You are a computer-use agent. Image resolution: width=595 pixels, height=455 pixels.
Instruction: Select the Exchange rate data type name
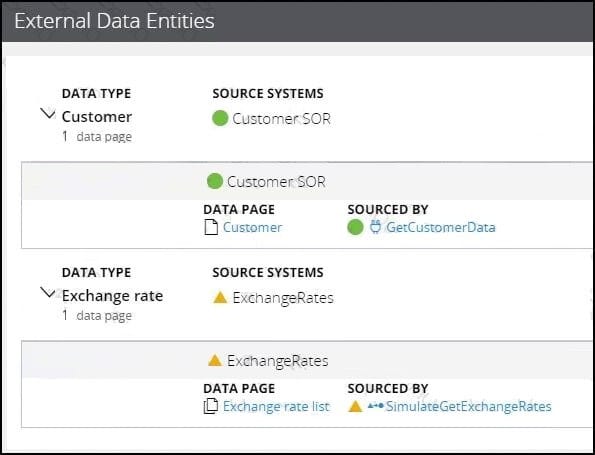[112, 296]
